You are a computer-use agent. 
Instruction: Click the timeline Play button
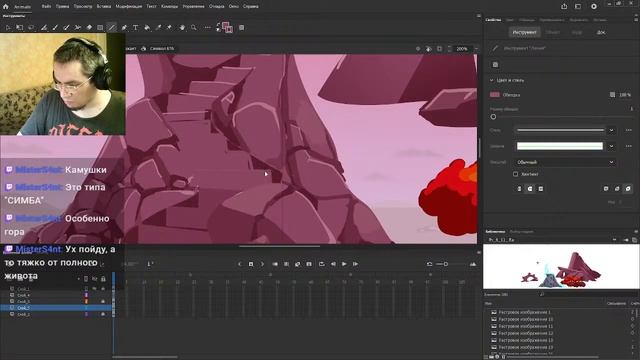[344, 264]
